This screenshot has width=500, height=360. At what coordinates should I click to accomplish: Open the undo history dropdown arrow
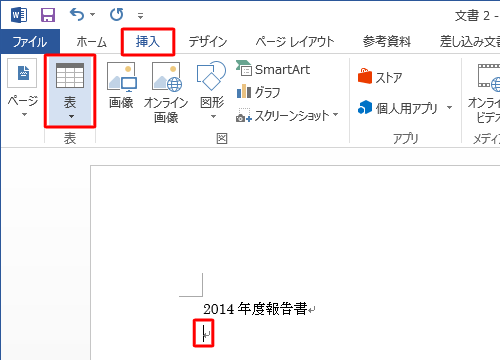click(93, 15)
